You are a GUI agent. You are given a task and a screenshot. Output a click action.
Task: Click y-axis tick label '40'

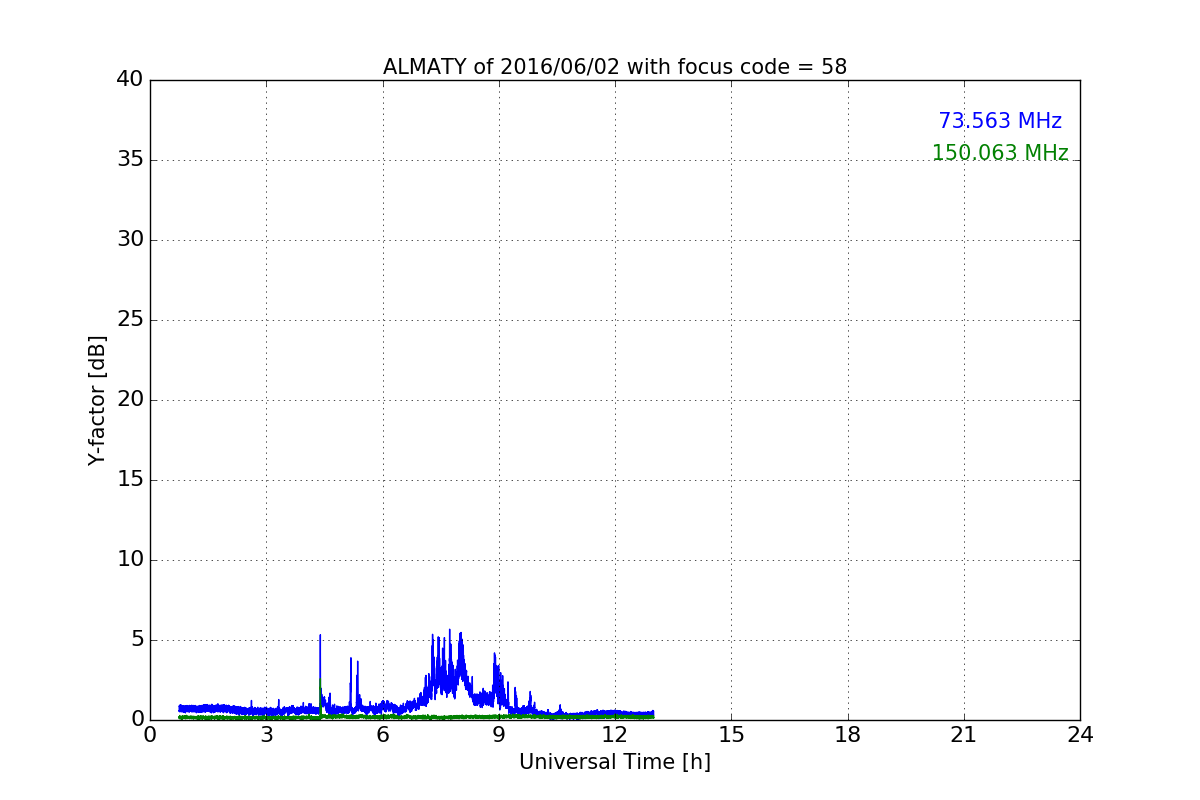130,80
